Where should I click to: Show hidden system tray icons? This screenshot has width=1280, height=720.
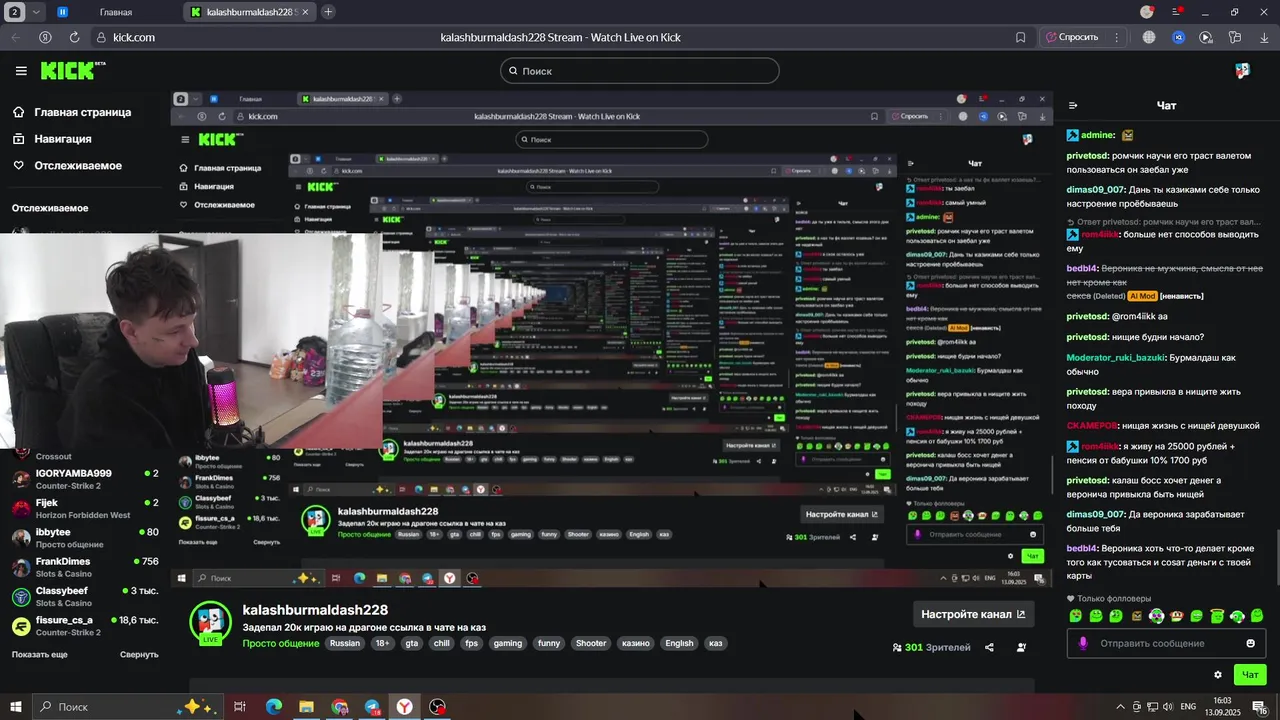(1121, 707)
